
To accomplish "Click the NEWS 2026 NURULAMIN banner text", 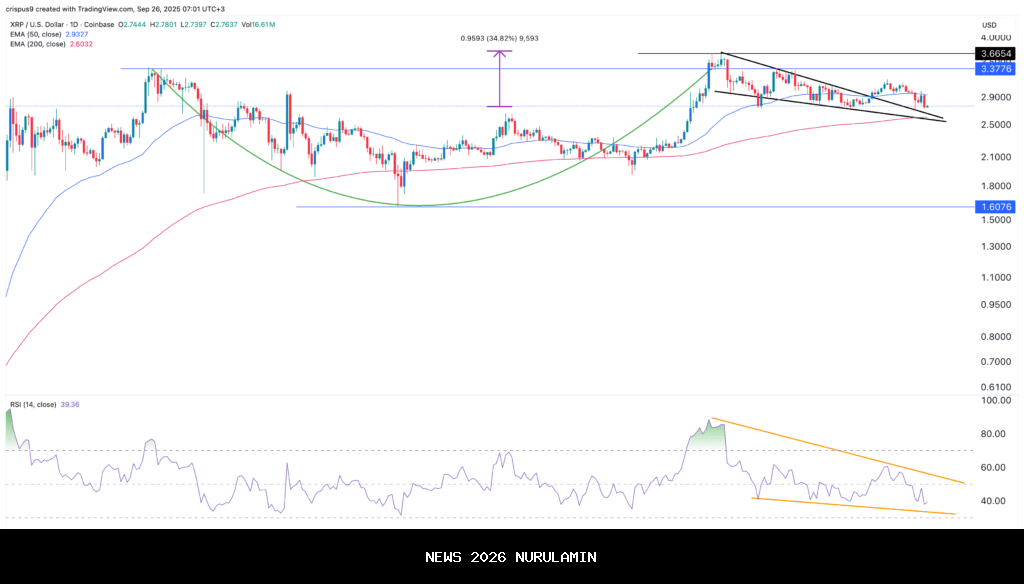I will pyautogui.click(x=511, y=557).
